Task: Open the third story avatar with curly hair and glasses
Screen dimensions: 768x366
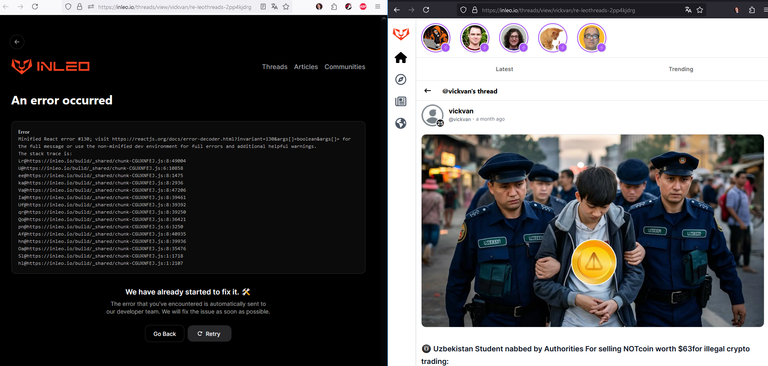Action: tap(513, 38)
